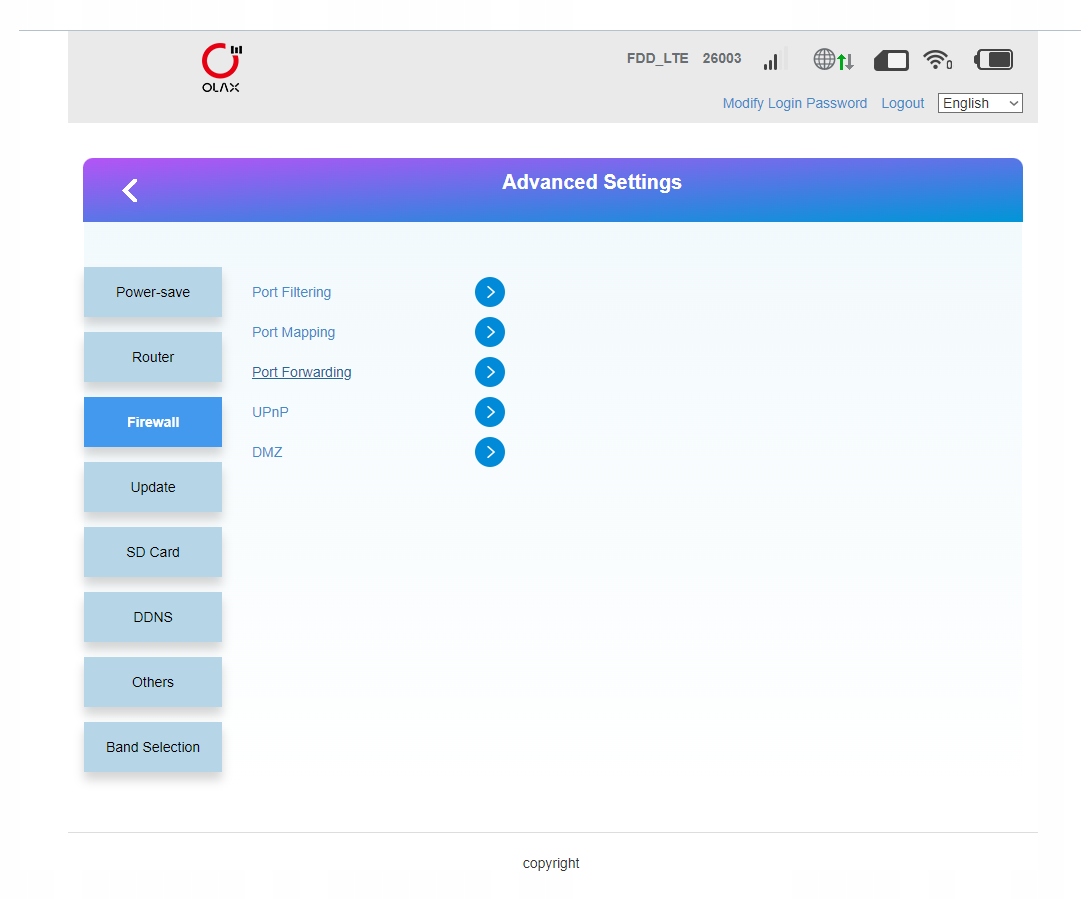
Task: Select the DDNS tab
Action: click(x=153, y=617)
